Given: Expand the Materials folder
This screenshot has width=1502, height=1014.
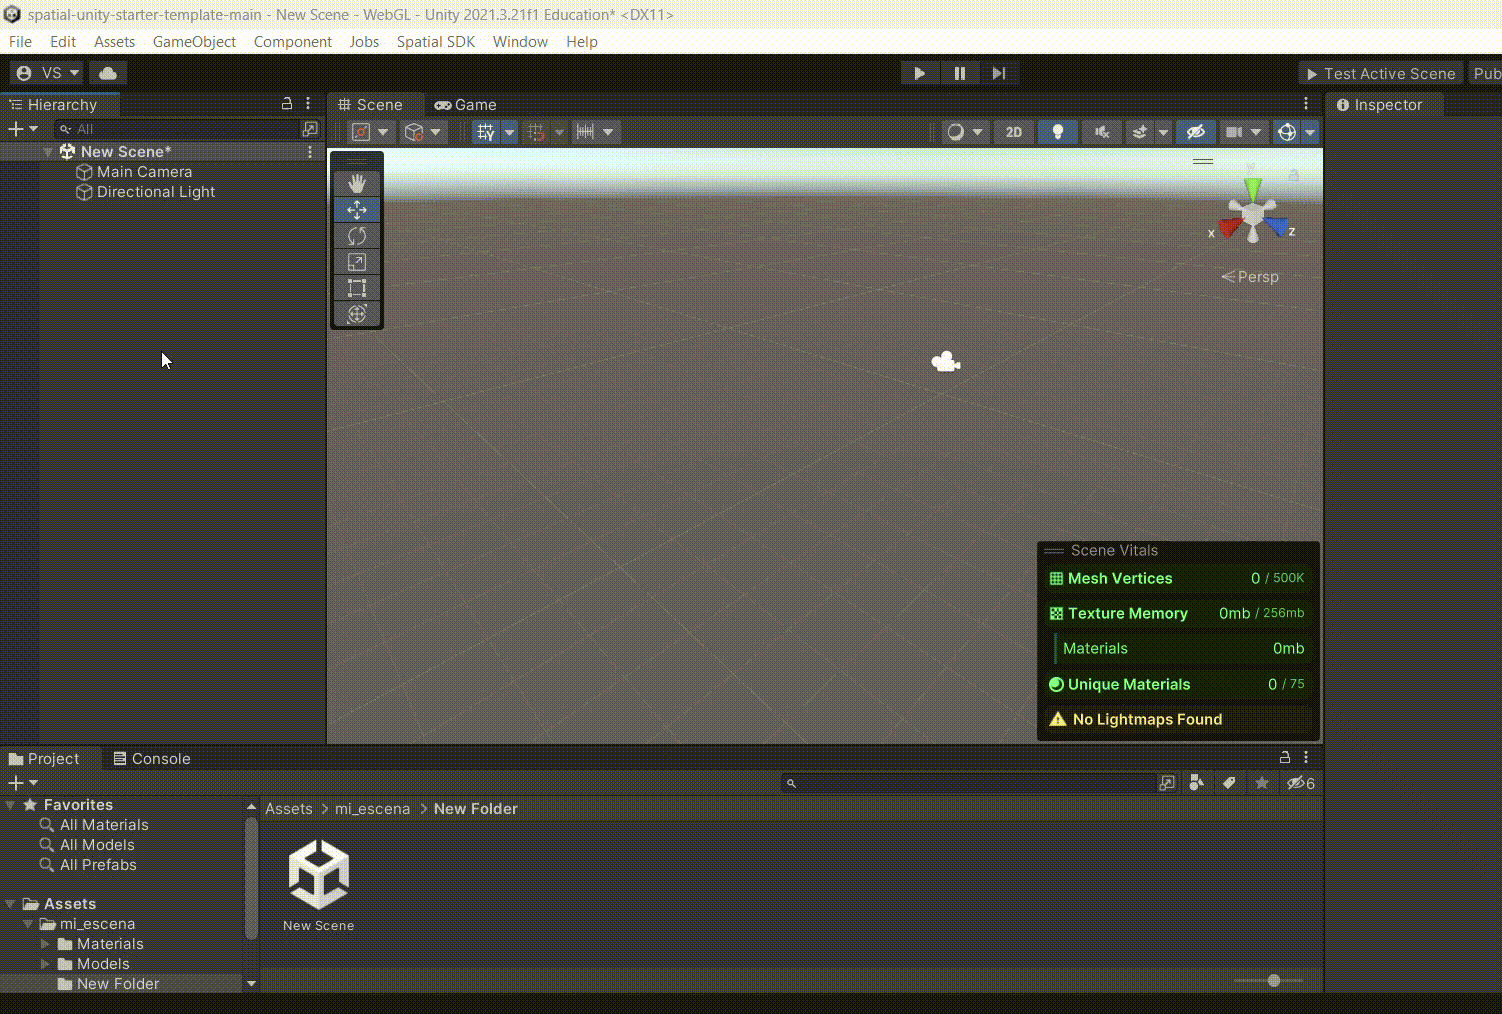Looking at the screenshot, I should pos(45,944).
